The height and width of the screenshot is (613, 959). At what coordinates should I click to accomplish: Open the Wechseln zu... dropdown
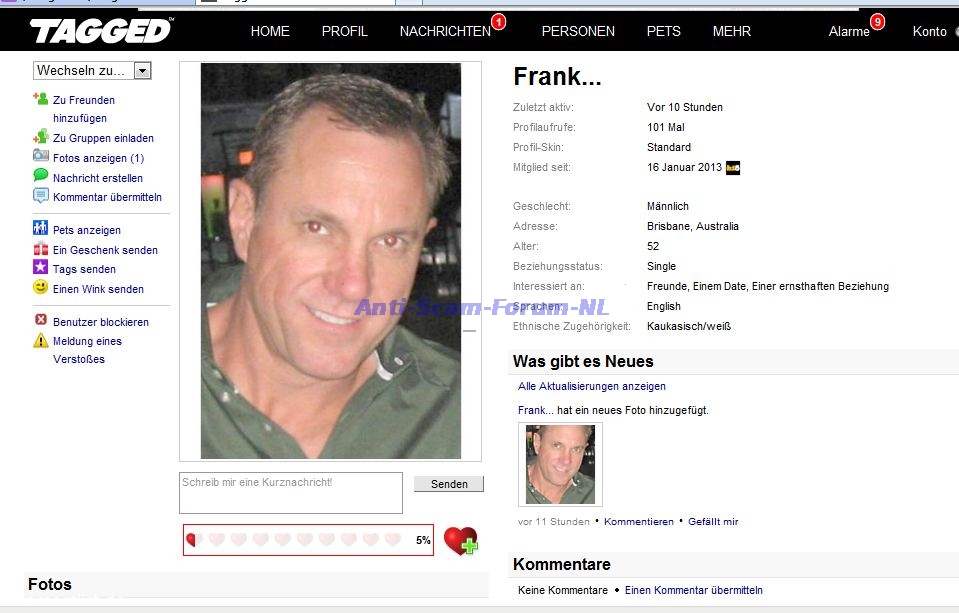click(x=92, y=71)
